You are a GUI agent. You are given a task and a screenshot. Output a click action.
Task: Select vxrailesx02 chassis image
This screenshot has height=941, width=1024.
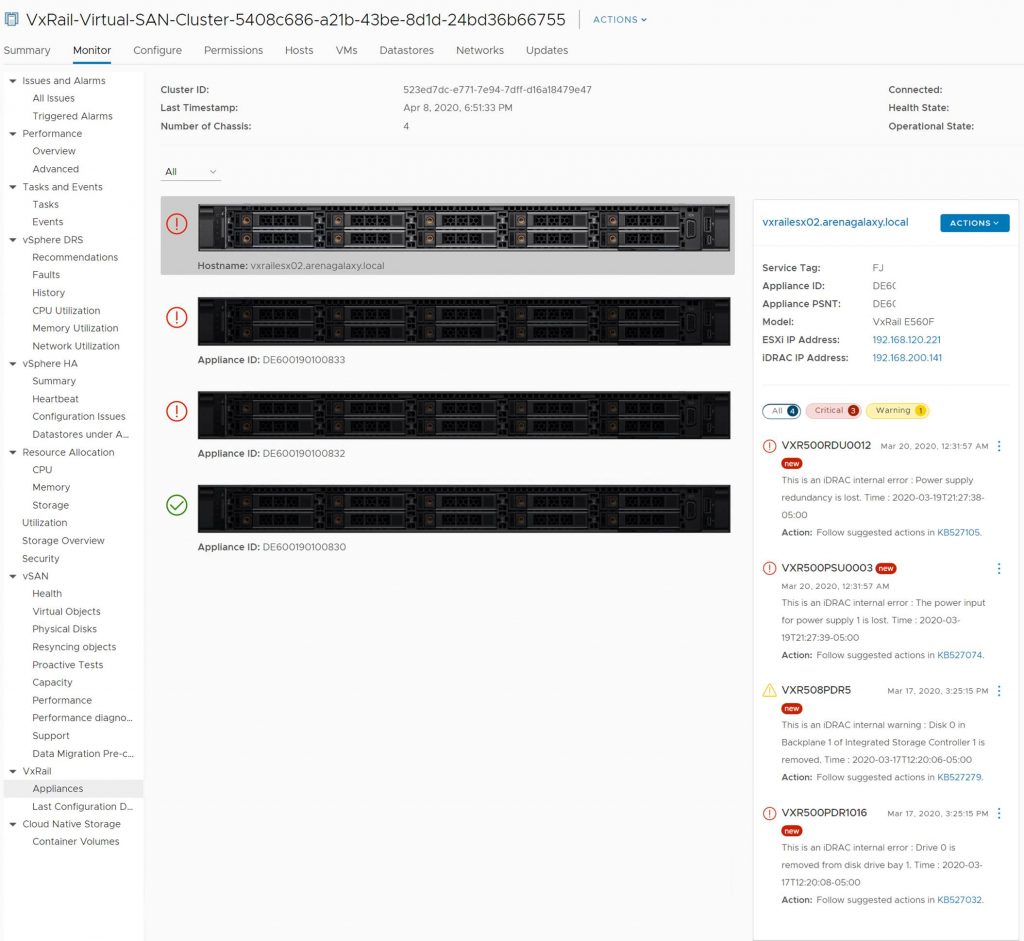(x=464, y=227)
